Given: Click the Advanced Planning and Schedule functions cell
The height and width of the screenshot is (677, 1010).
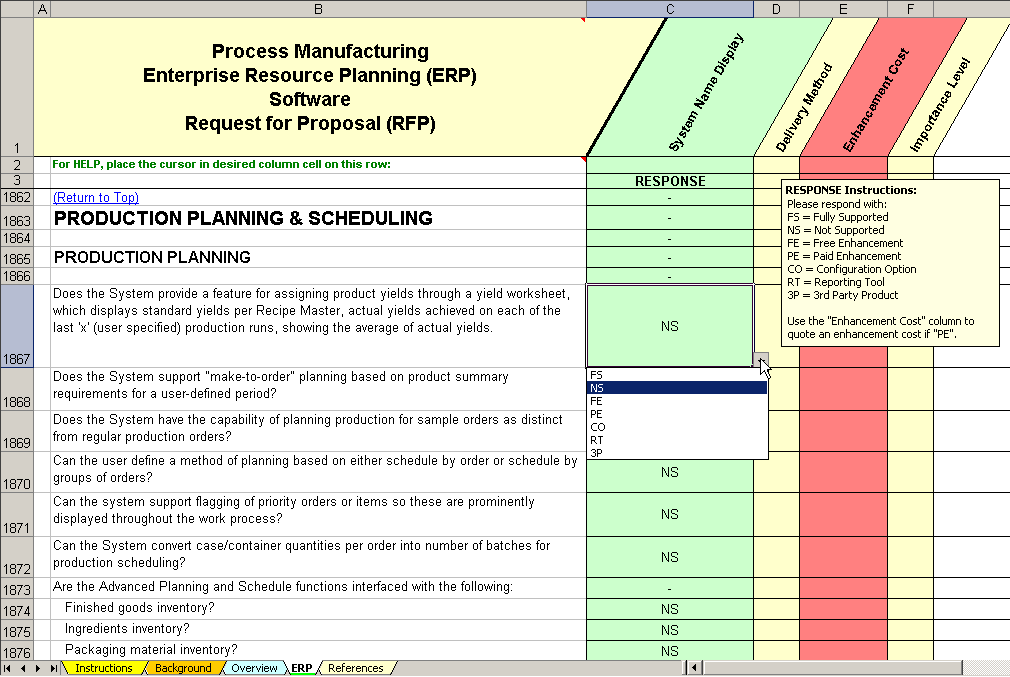Looking at the screenshot, I should 318,588.
